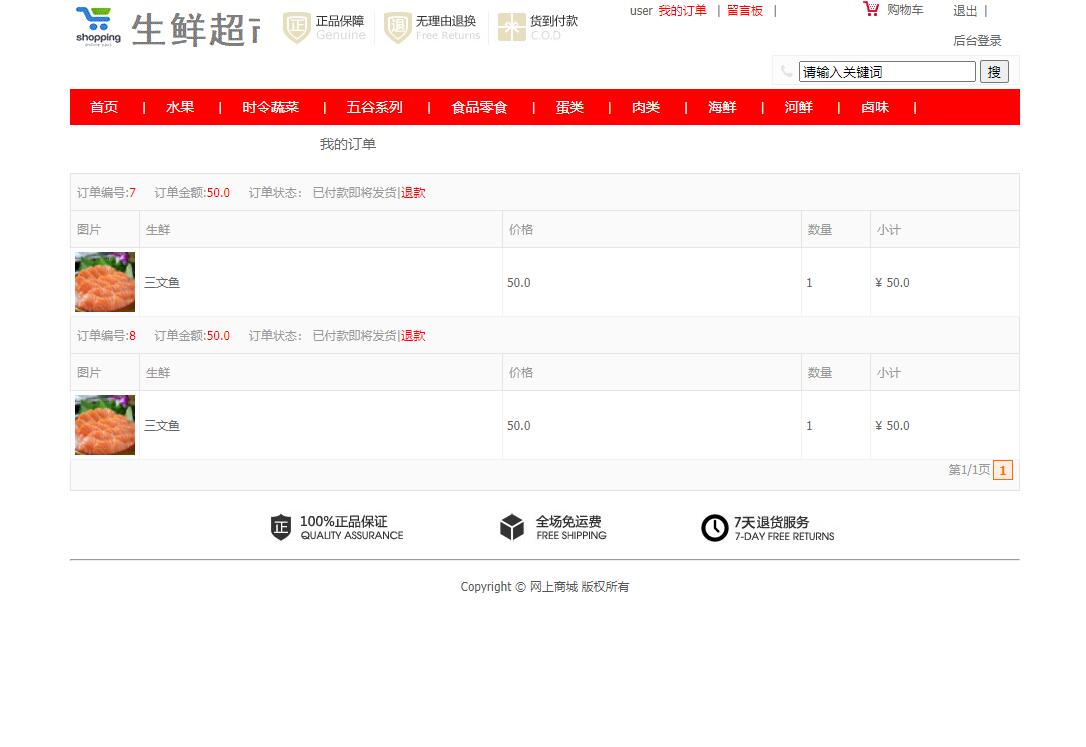The height and width of the screenshot is (747, 1086).
Task: Open the 我的订单 page
Action: click(682, 10)
